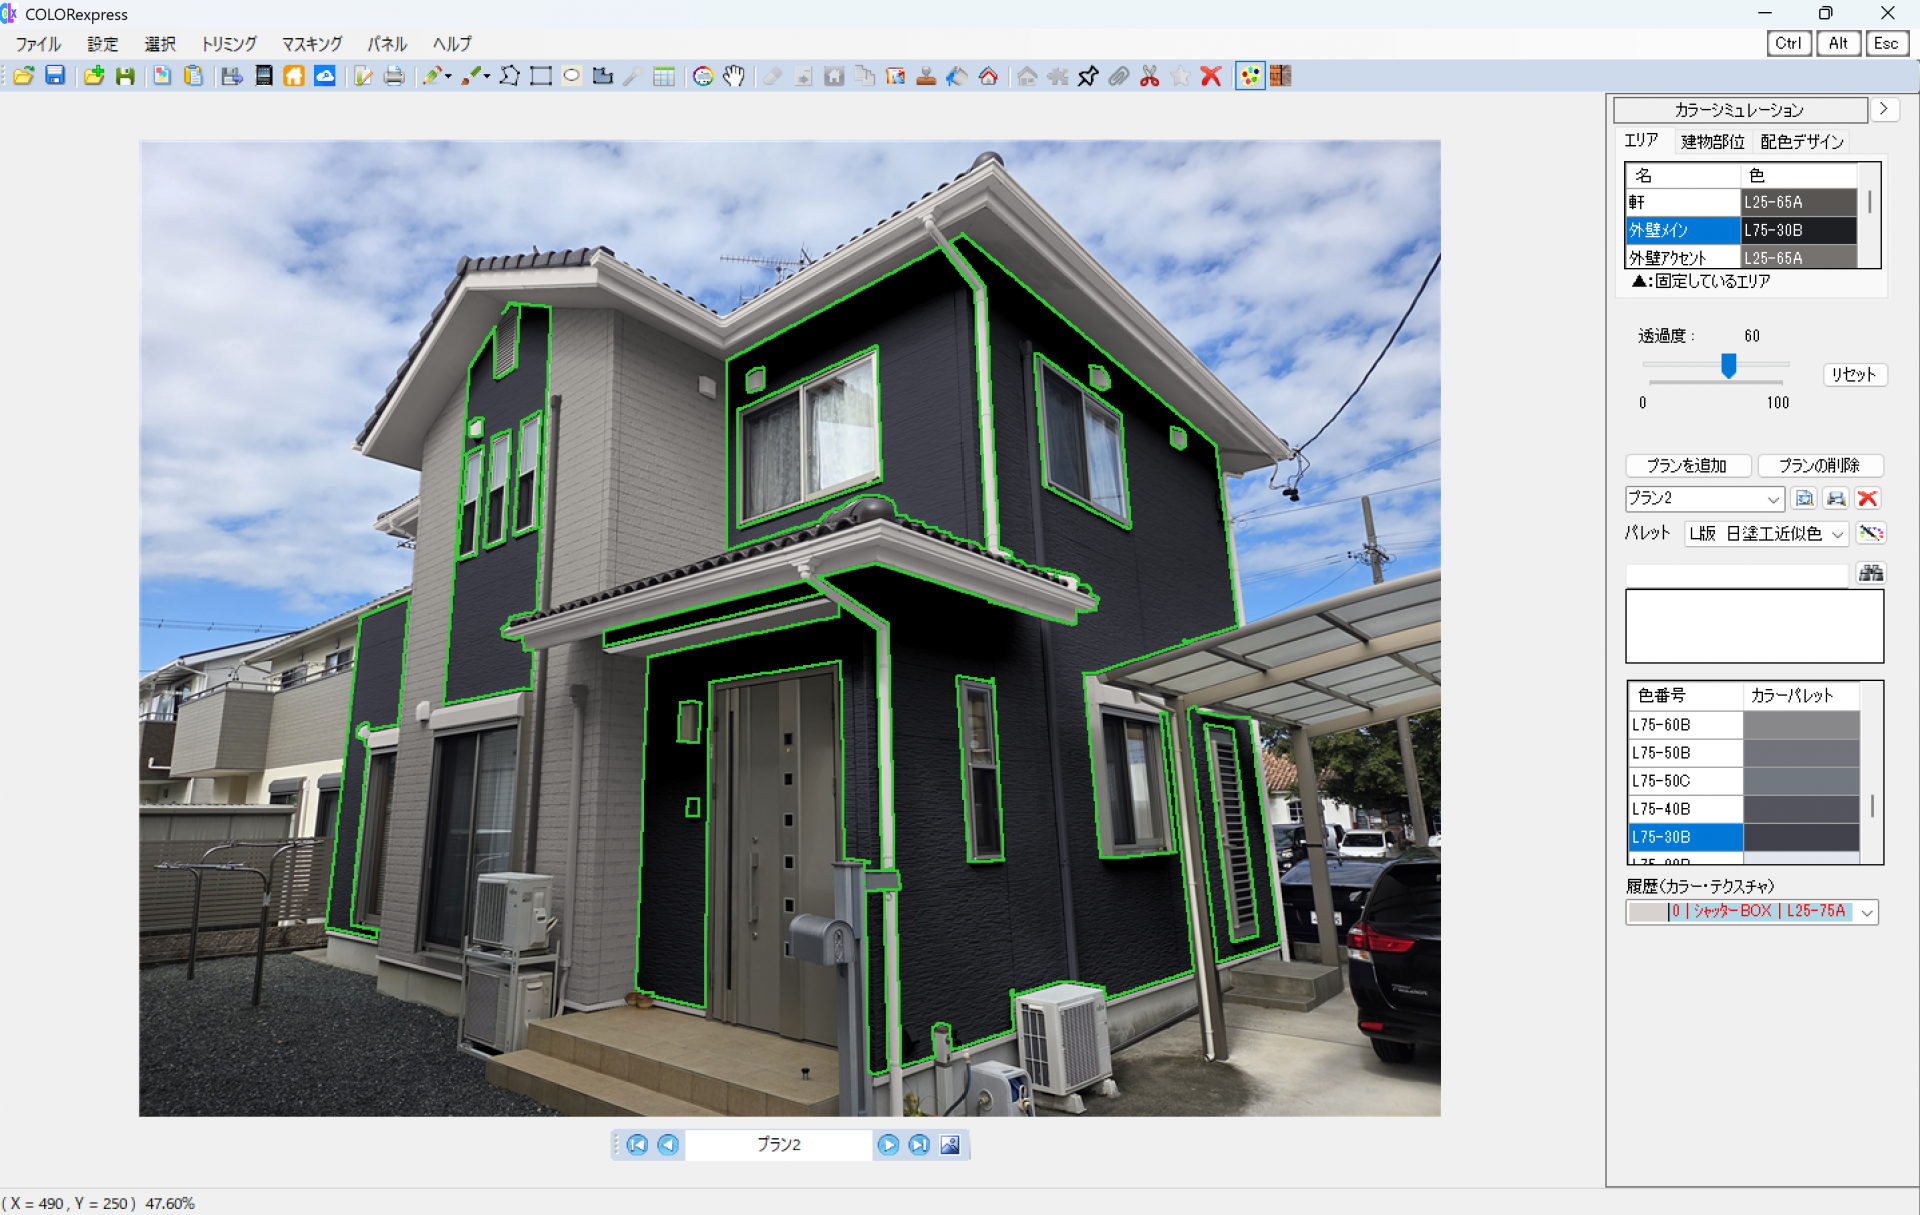Open the パレット palette dropdown
Screen dimensions: 1920x1215
click(1837, 534)
